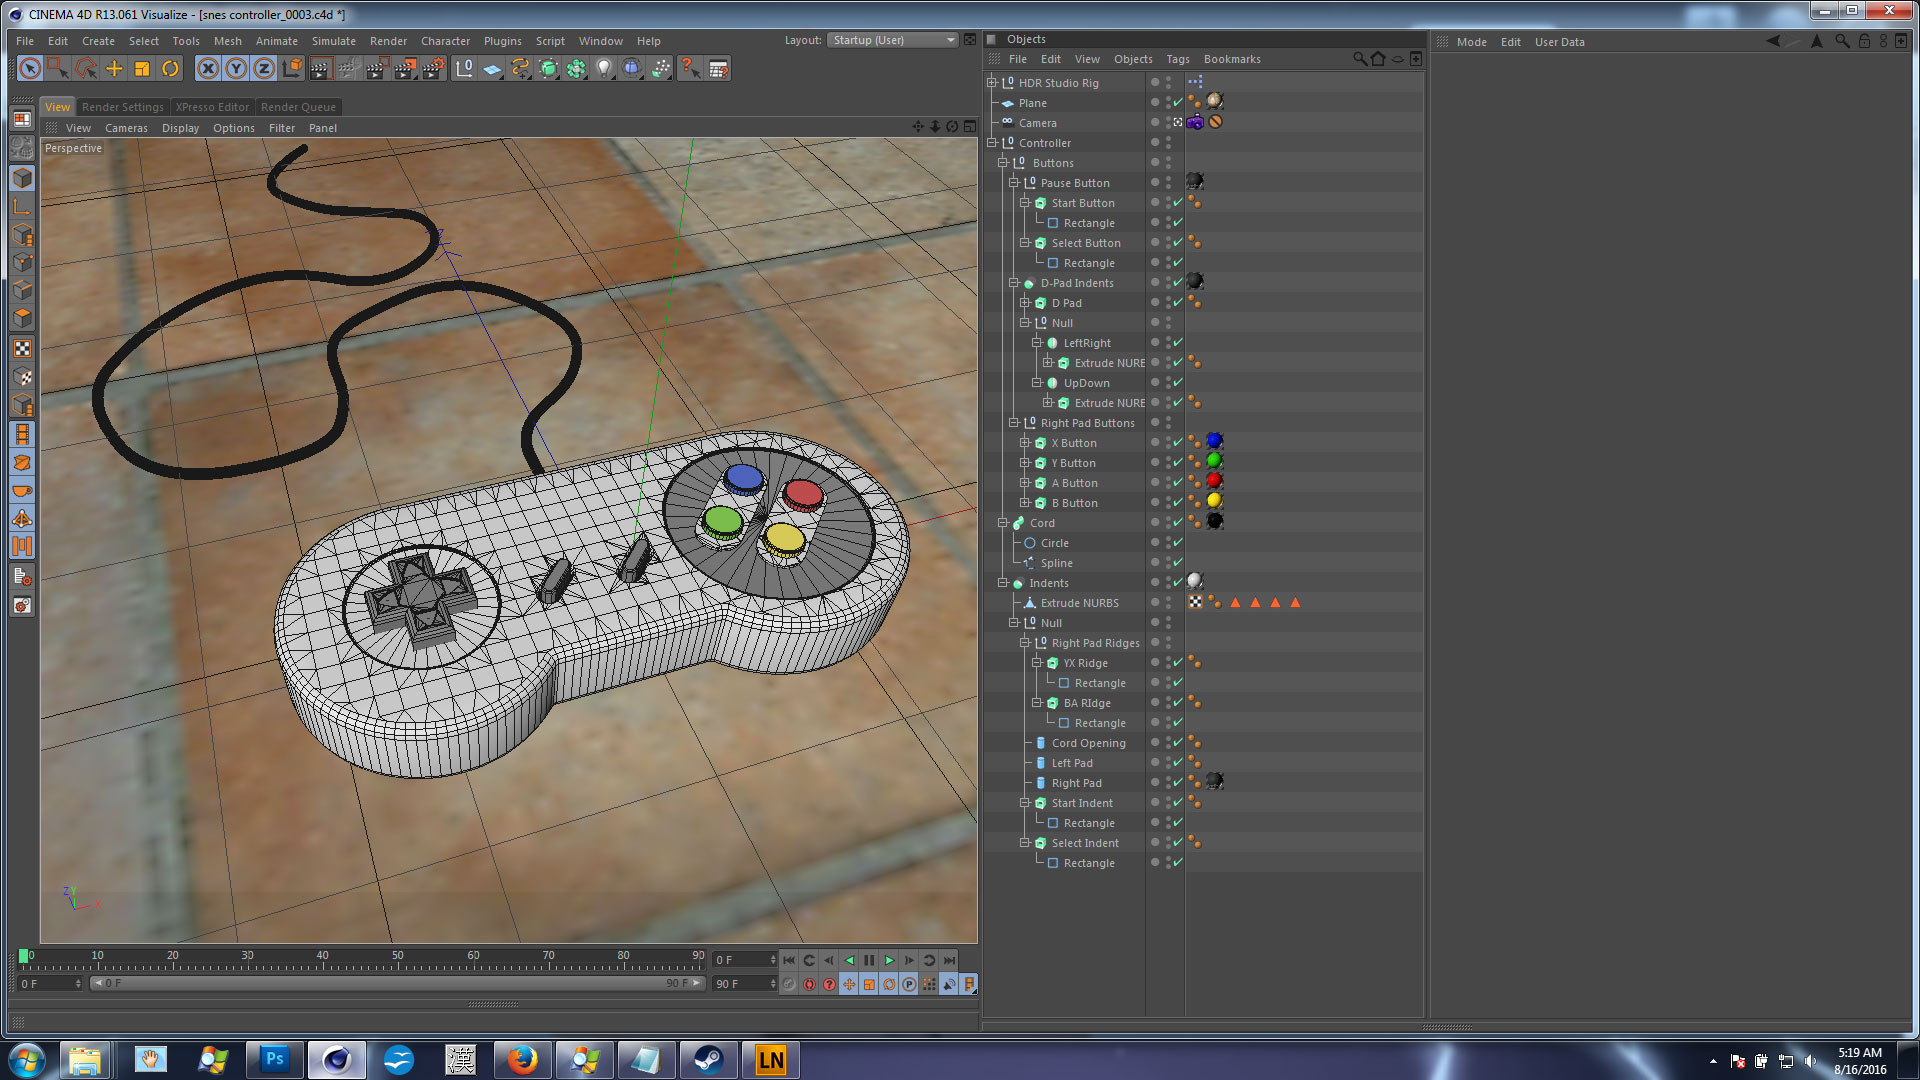Switch to the Render Settings tab
This screenshot has height=1080, width=1920.
tap(122, 107)
